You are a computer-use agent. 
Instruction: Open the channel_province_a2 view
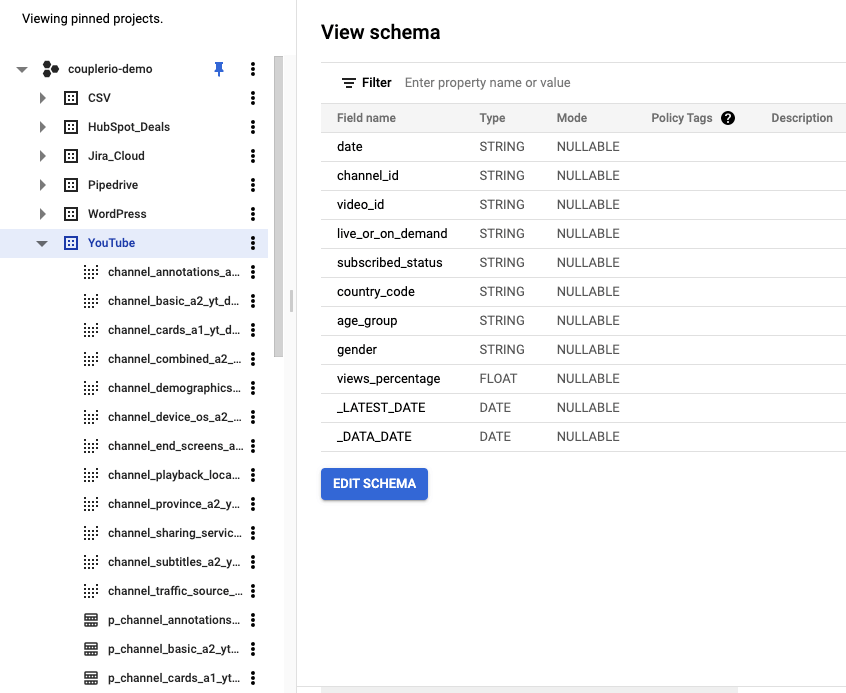[x=174, y=504]
